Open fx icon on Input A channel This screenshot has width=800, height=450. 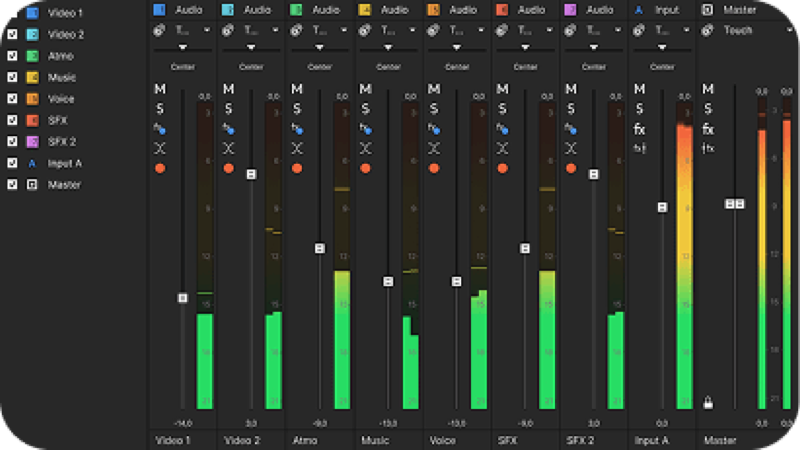pos(639,129)
